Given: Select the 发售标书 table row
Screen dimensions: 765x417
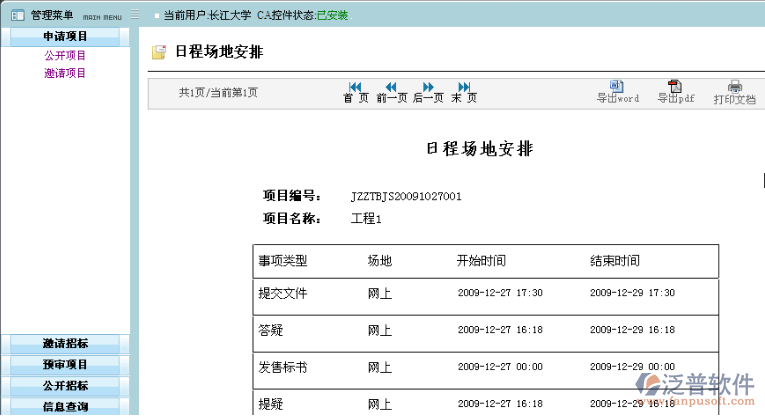Looking at the screenshot, I should click(x=485, y=368).
